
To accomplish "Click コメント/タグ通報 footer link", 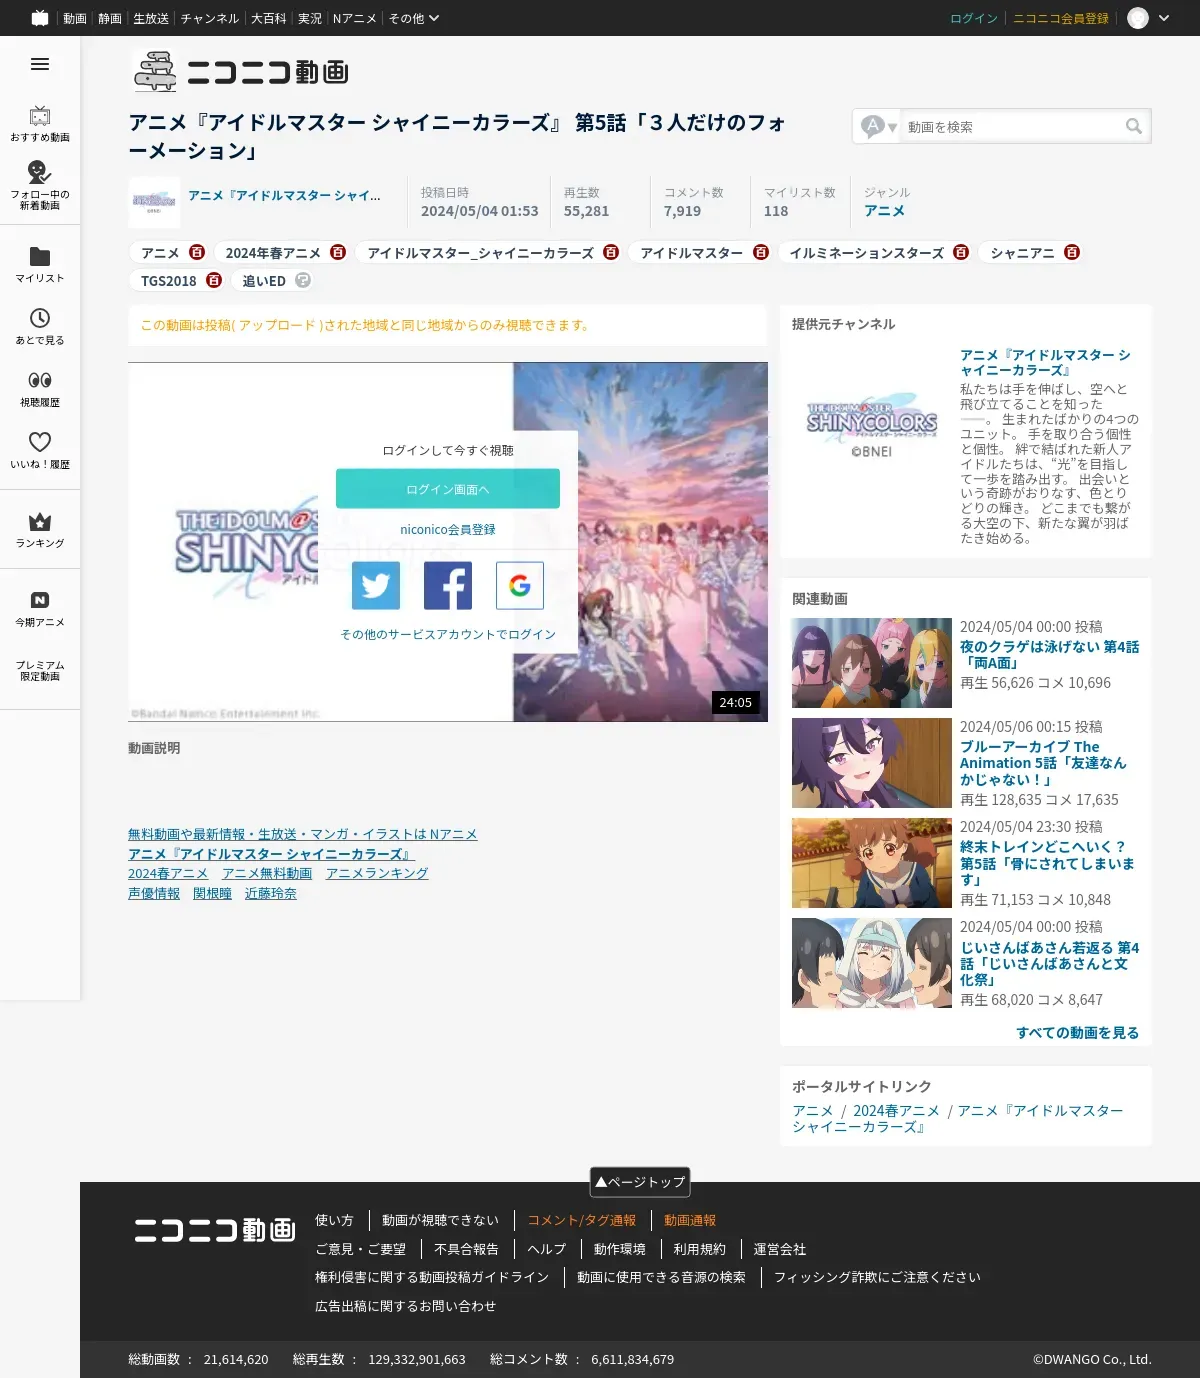I will tap(582, 1220).
